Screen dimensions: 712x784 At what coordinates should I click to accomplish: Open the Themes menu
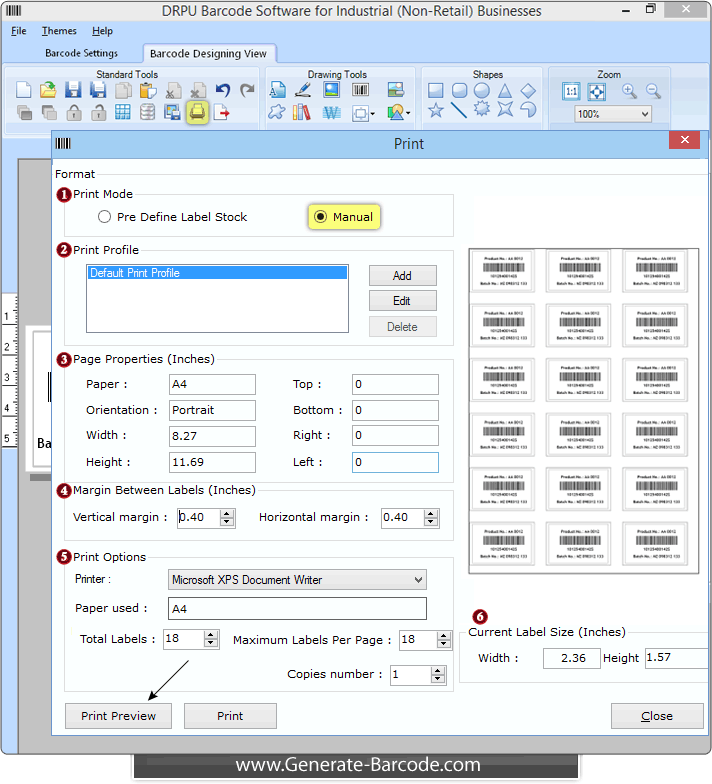pos(59,31)
